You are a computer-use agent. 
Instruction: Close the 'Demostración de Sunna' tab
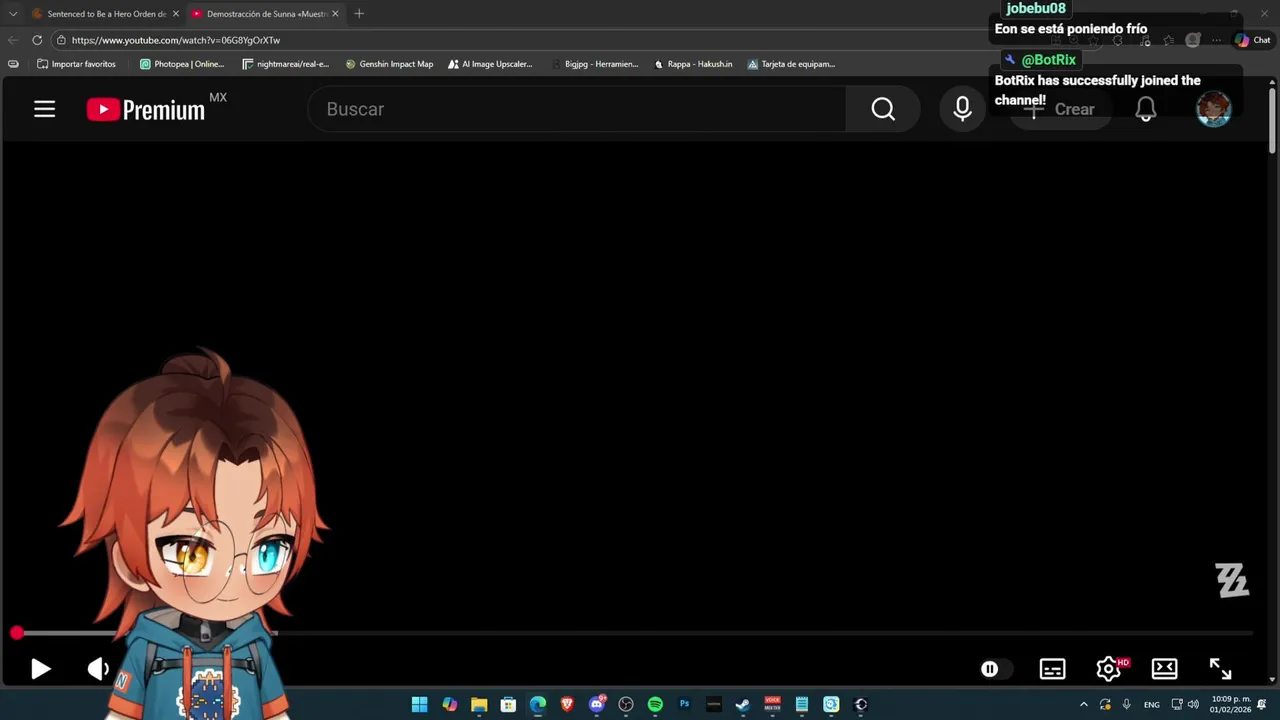[335, 14]
